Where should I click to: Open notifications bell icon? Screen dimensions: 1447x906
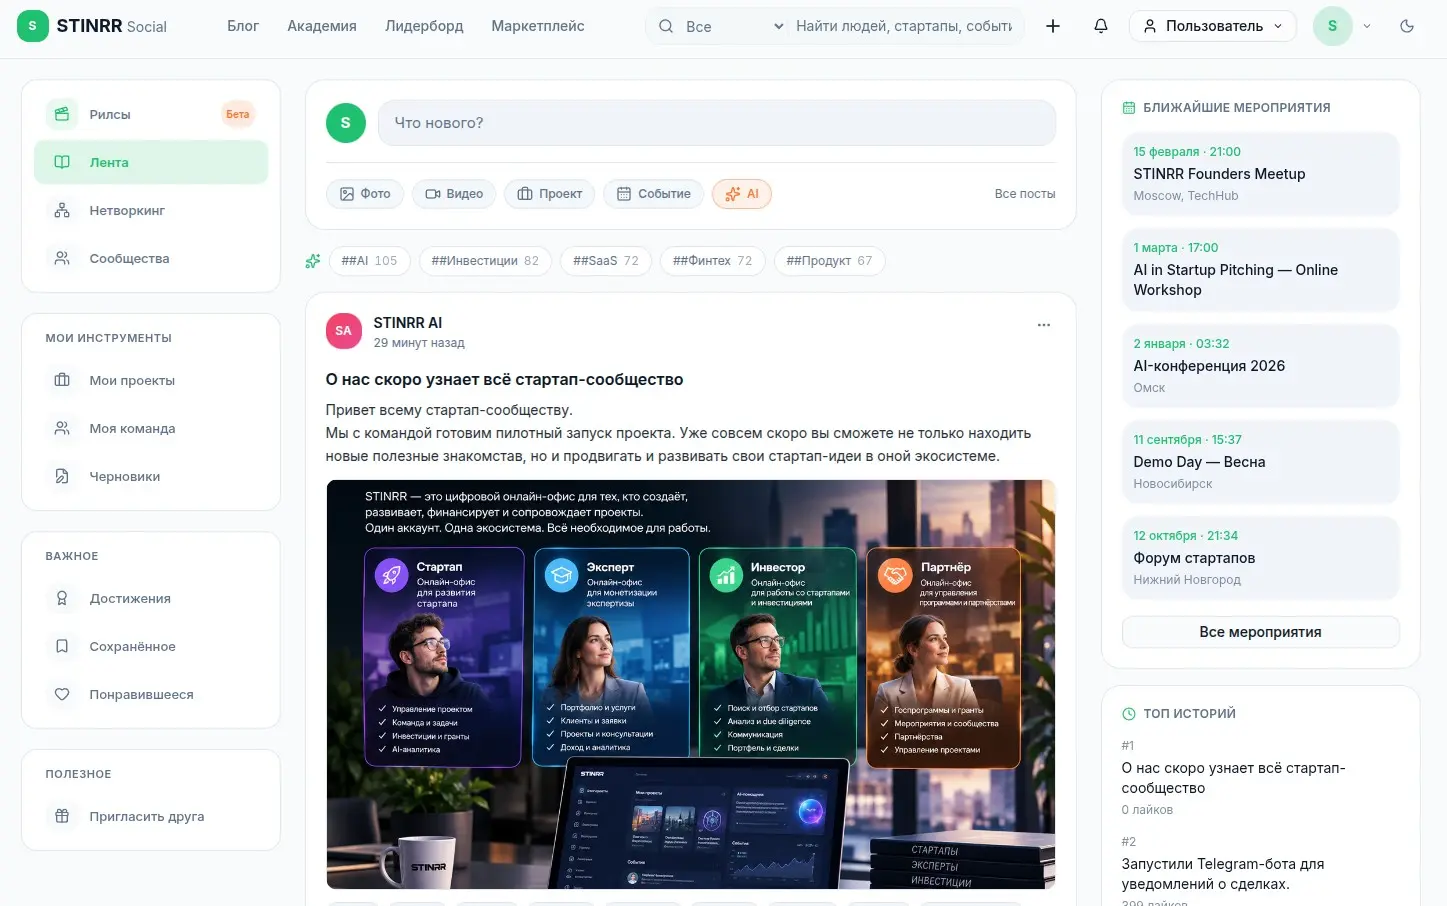[x=1101, y=26]
